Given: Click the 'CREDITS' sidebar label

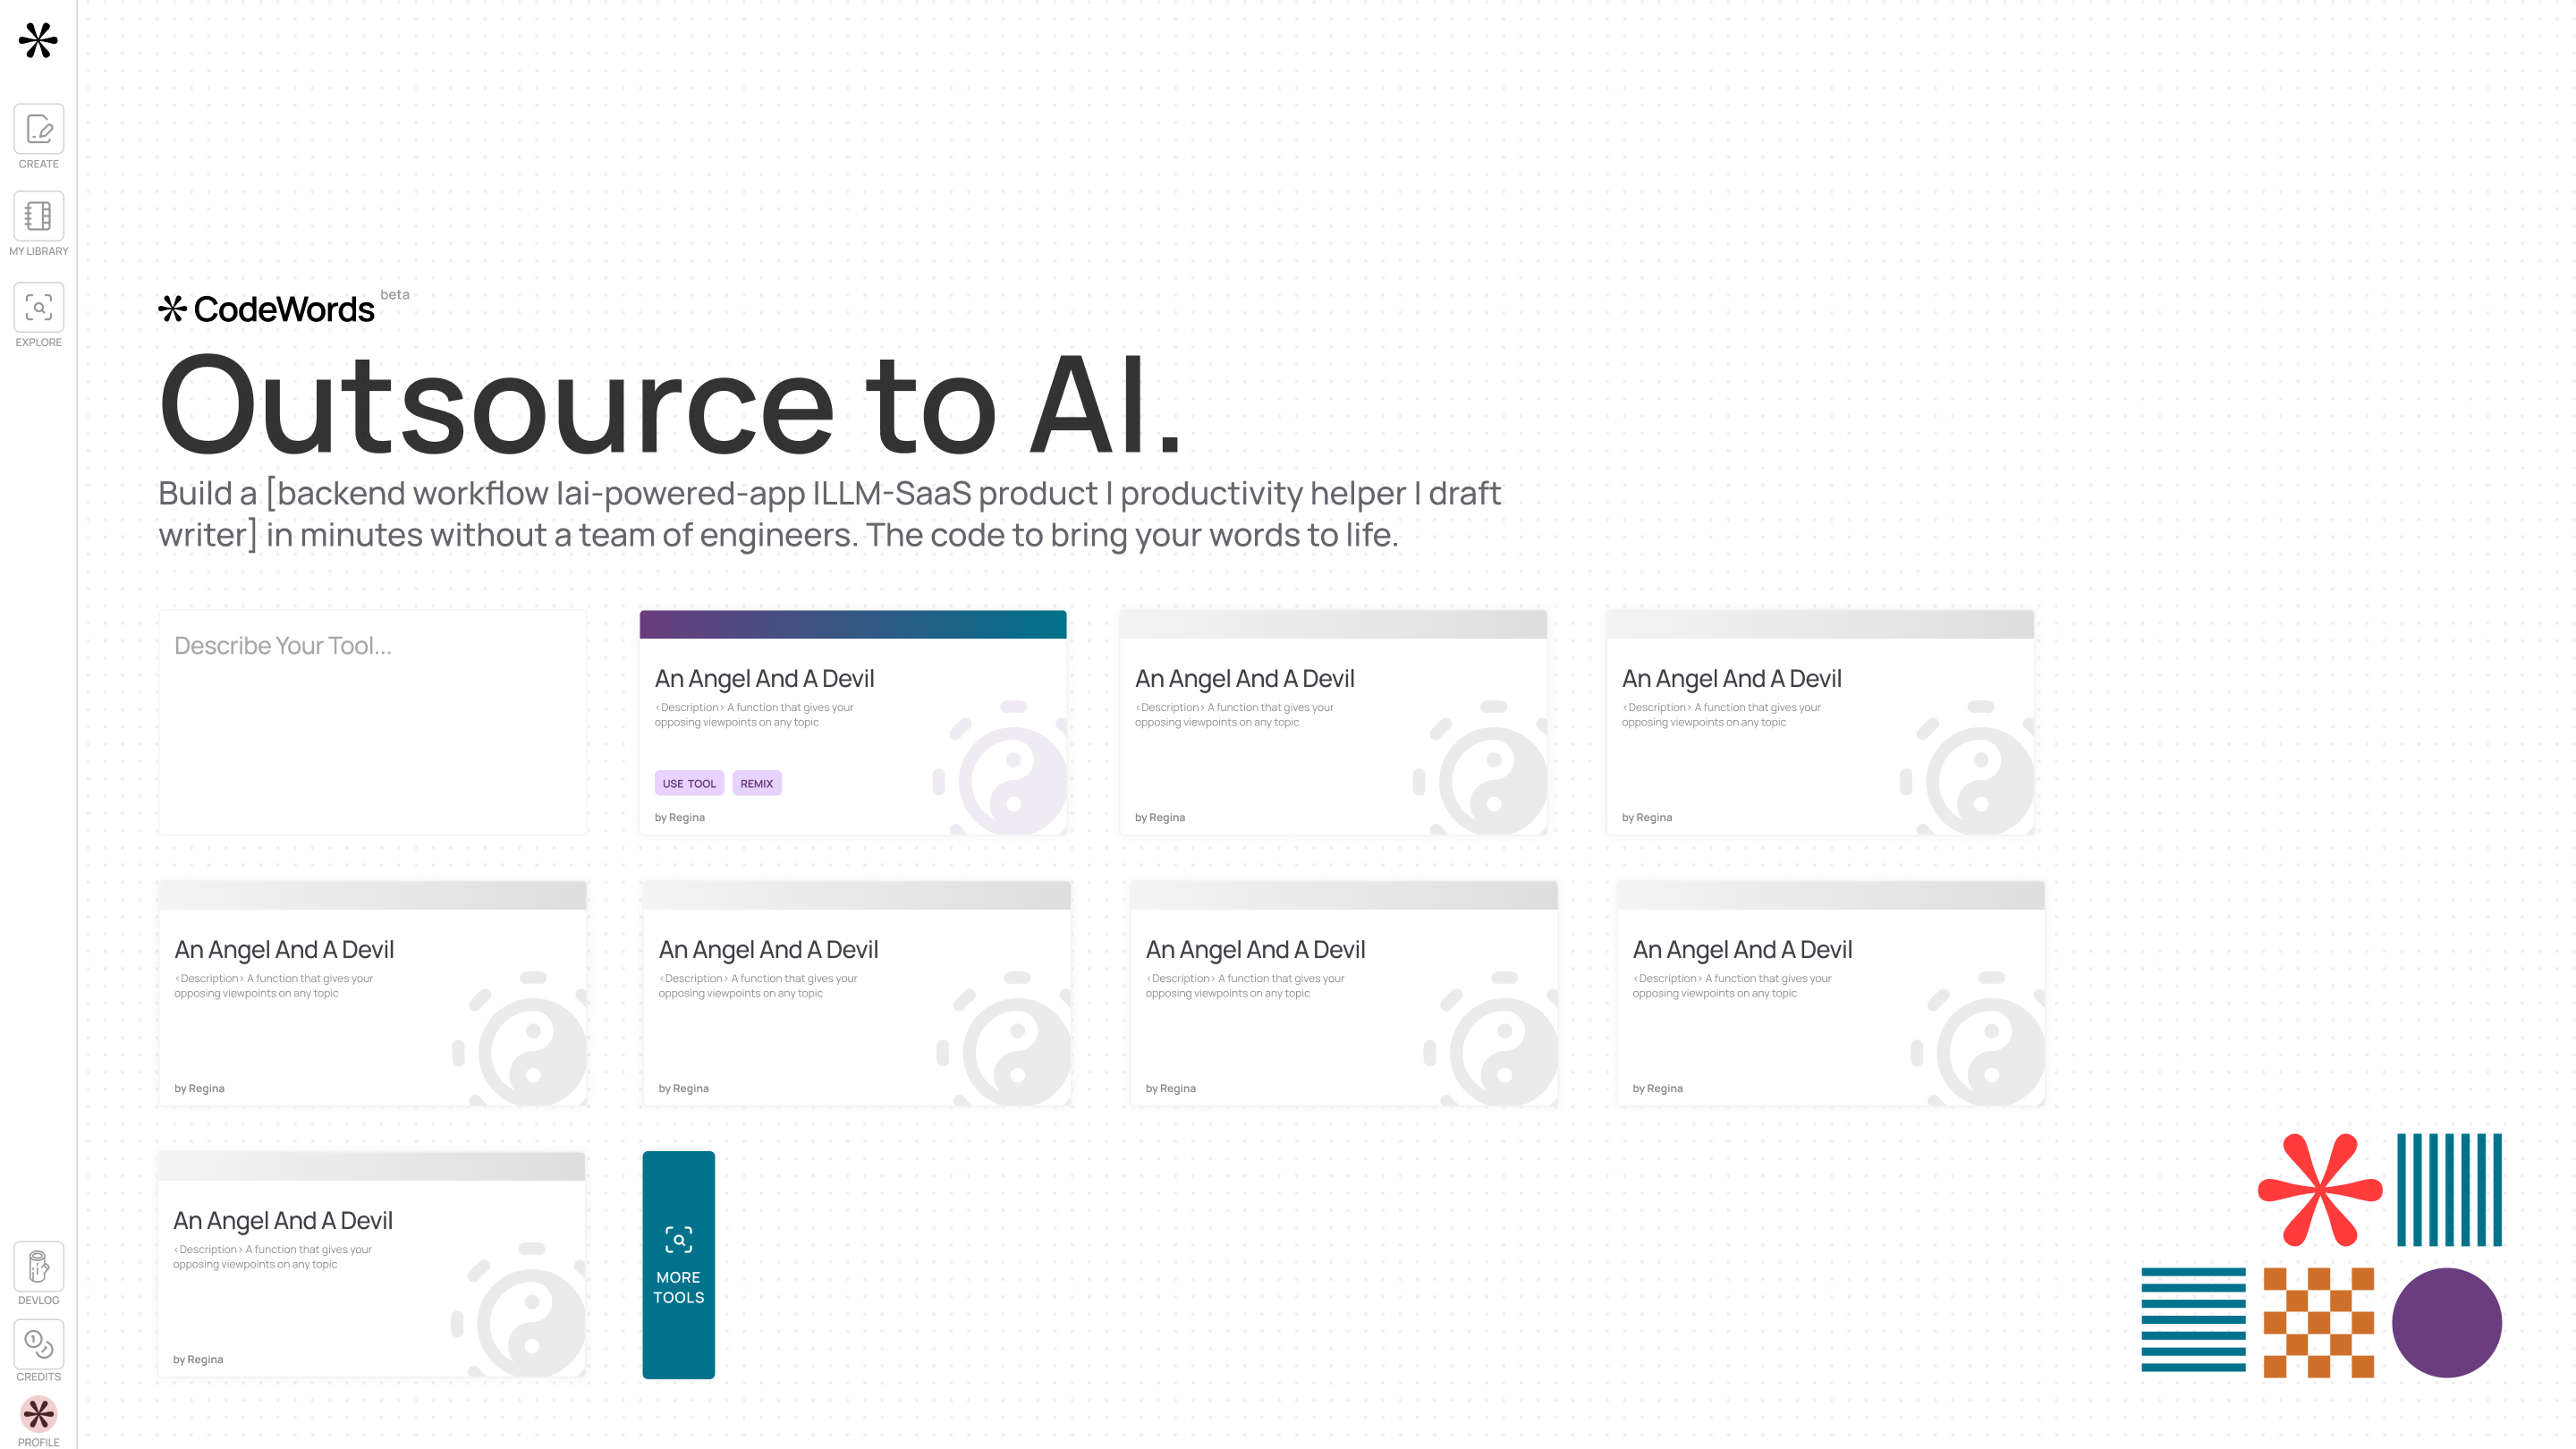Looking at the screenshot, I should (39, 1377).
